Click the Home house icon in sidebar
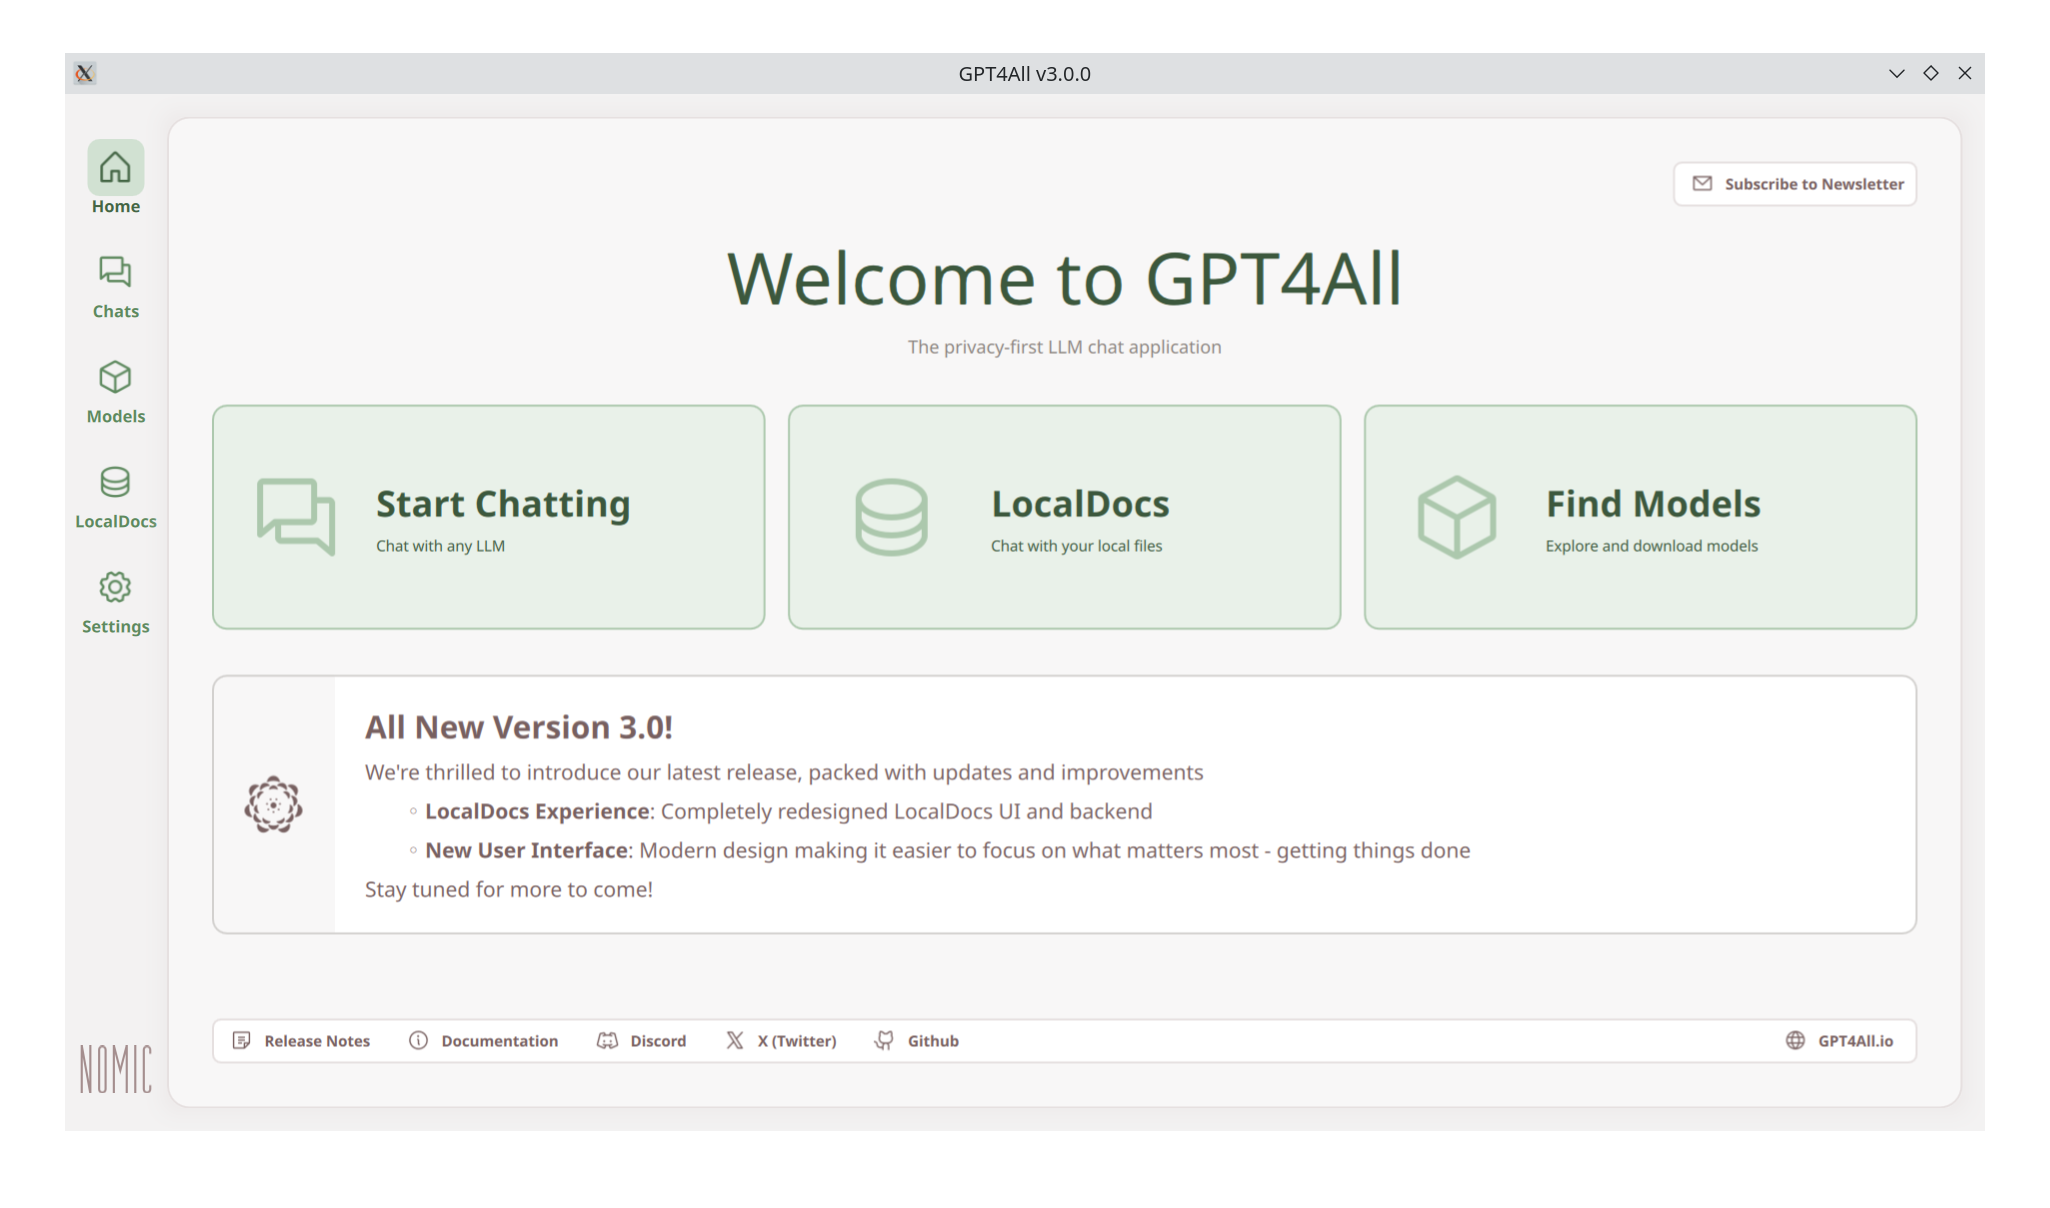The height and width of the screenshot is (1208, 2050). click(x=115, y=167)
